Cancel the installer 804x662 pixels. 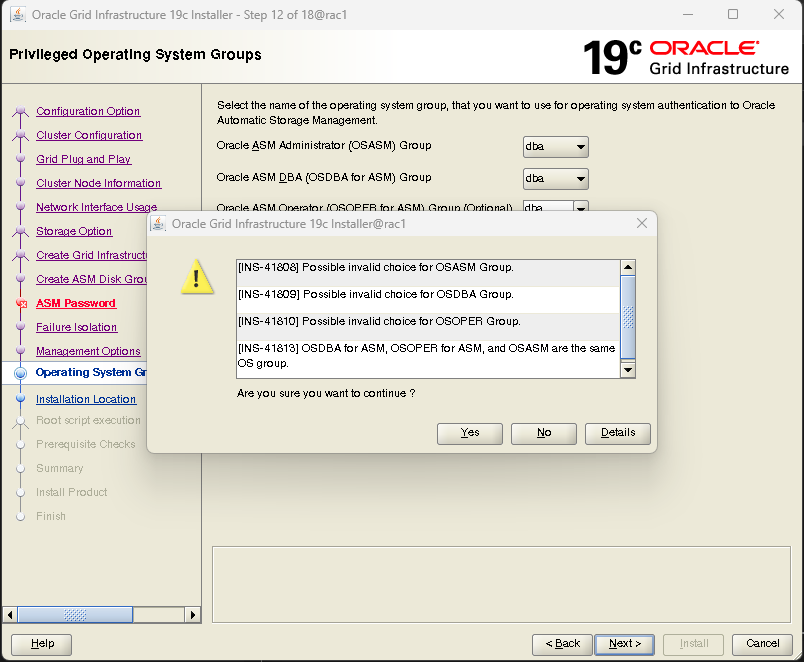pos(762,644)
